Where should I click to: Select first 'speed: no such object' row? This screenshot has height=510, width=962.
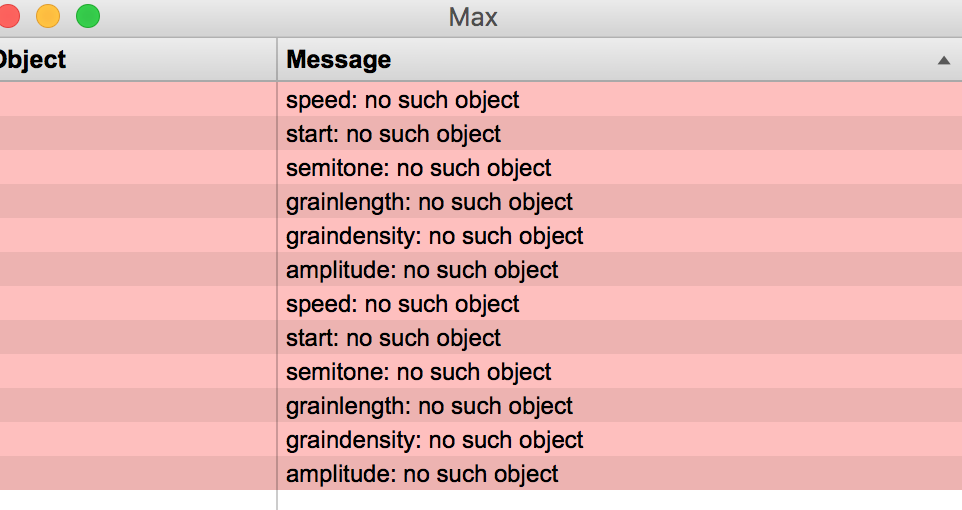[481, 99]
